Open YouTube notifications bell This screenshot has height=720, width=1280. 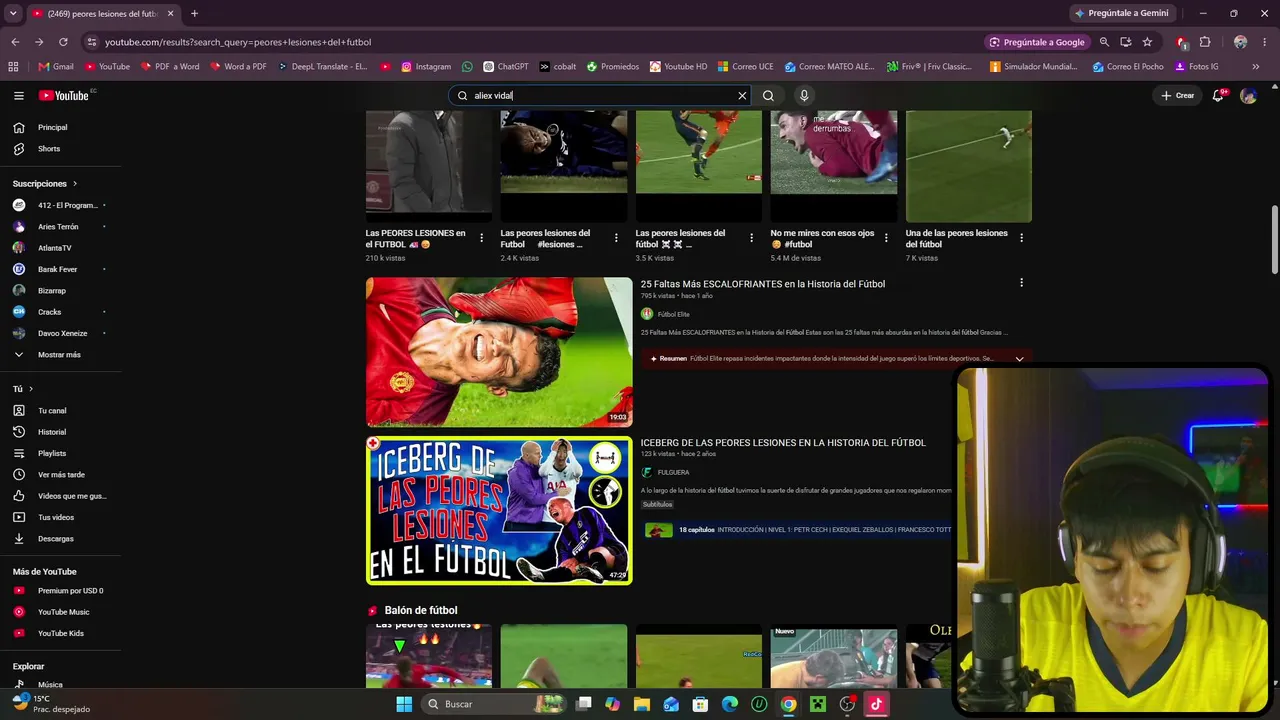tap(1218, 96)
